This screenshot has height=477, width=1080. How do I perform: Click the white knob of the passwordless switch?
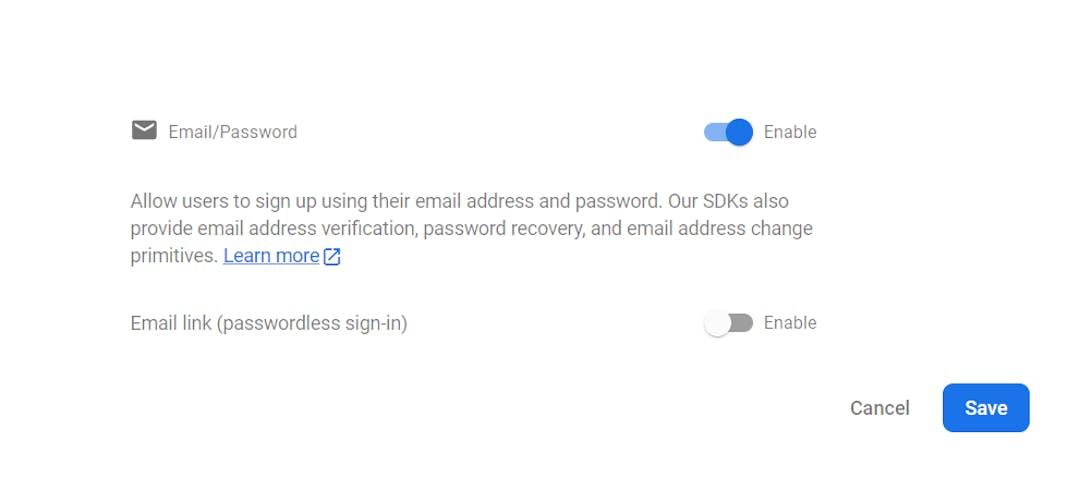(x=717, y=323)
